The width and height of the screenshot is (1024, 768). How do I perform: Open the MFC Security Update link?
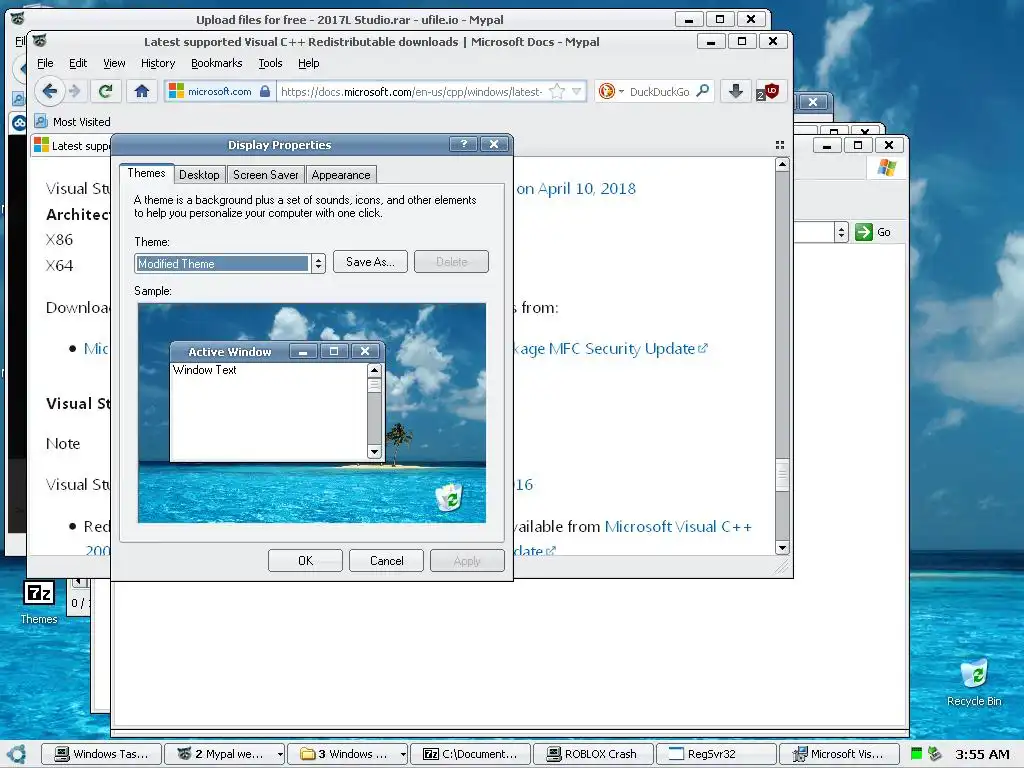point(610,349)
